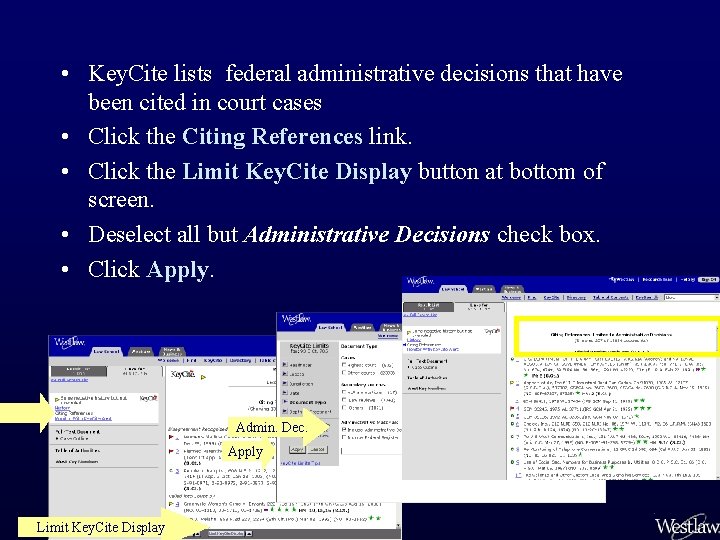Check Others checkbox under Secondary sources
Screen dimensions: 720x540
(x=343, y=407)
